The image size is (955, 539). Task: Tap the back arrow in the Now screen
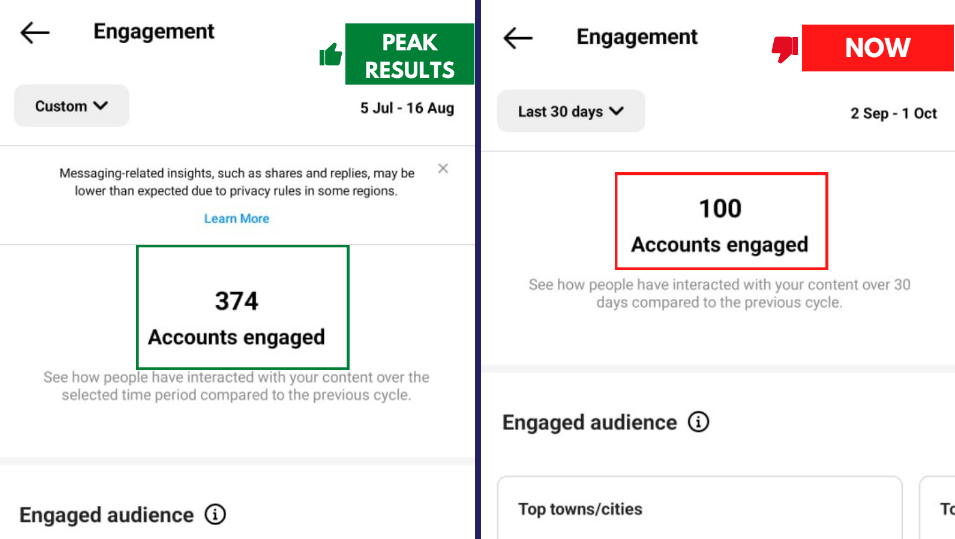tap(518, 38)
